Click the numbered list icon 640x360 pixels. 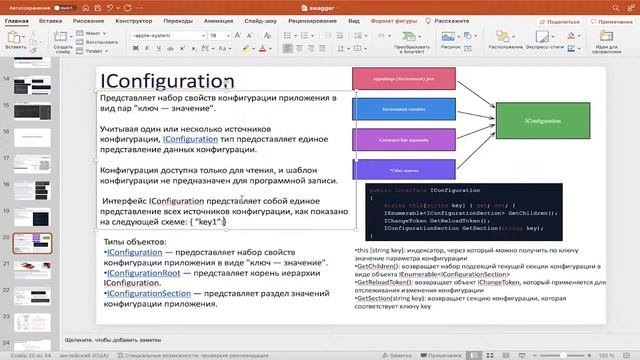[304, 36]
